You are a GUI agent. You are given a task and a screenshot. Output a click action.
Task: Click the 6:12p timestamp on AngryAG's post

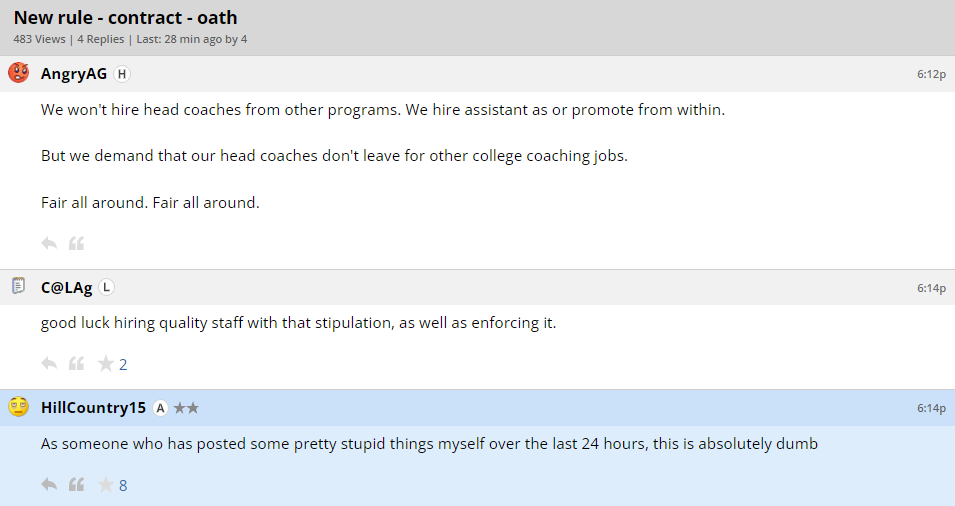931,74
